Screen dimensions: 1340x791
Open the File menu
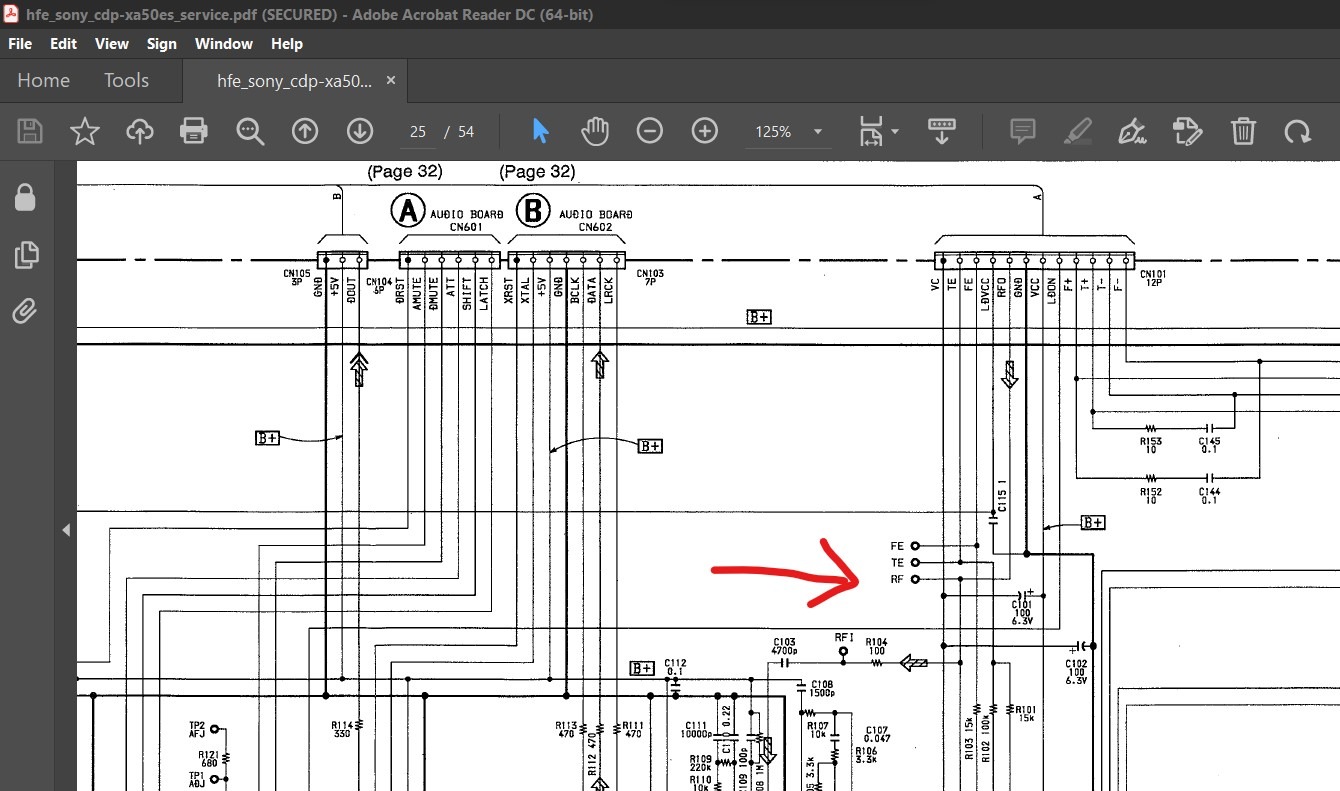(20, 44)
